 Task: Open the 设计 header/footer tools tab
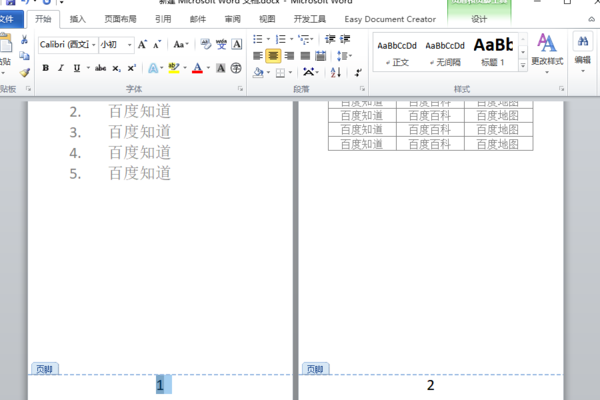479,19
